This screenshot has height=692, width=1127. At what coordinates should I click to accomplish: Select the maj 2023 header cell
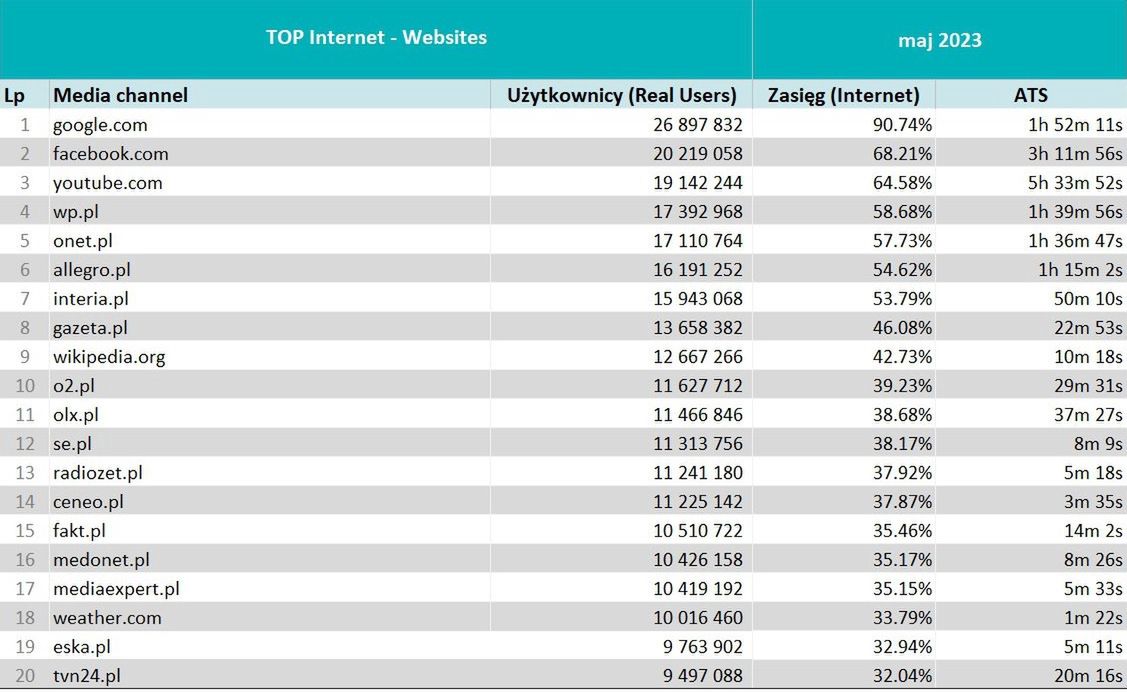(939, 40)
